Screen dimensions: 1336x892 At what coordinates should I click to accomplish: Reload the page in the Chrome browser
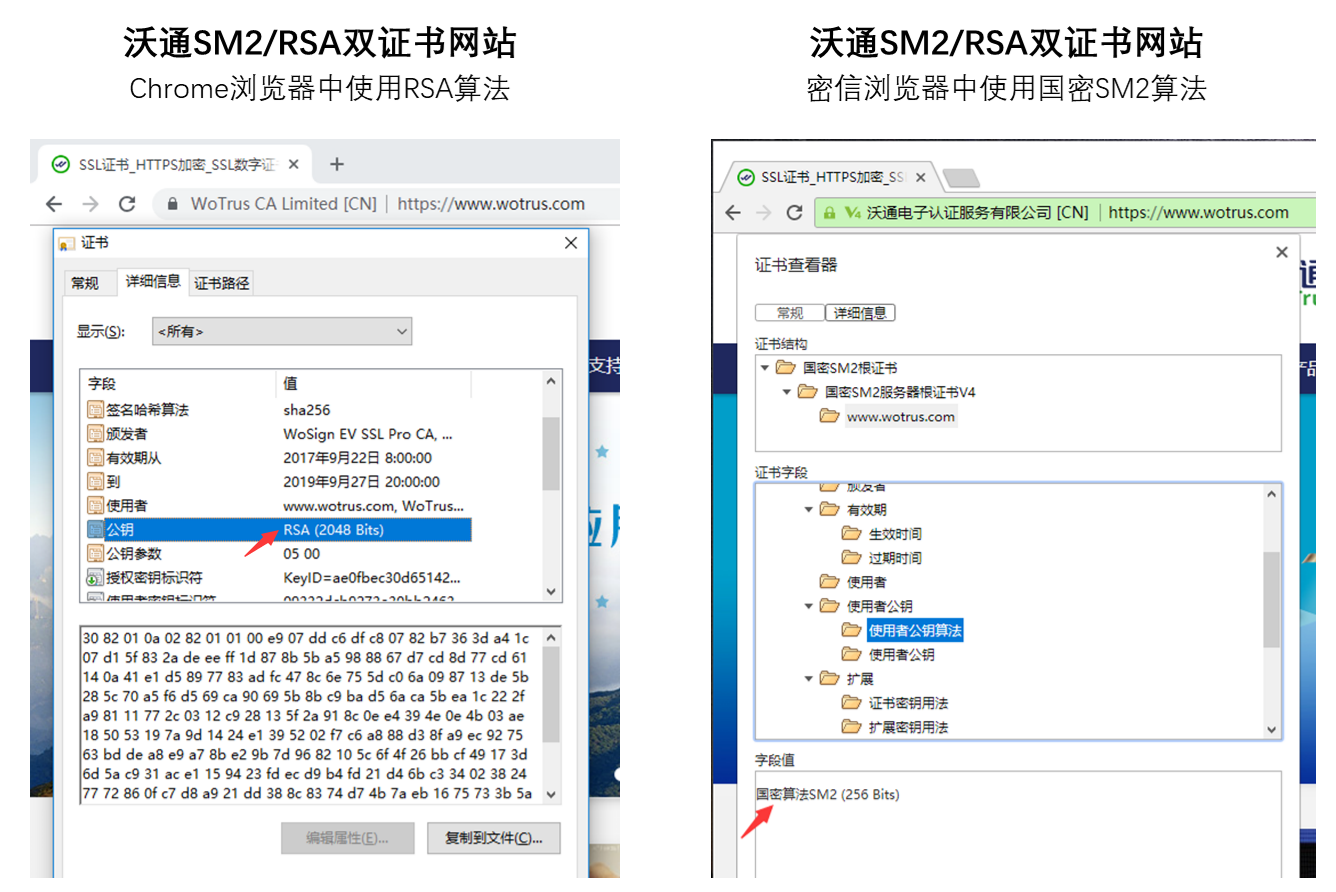pos(127,203)
